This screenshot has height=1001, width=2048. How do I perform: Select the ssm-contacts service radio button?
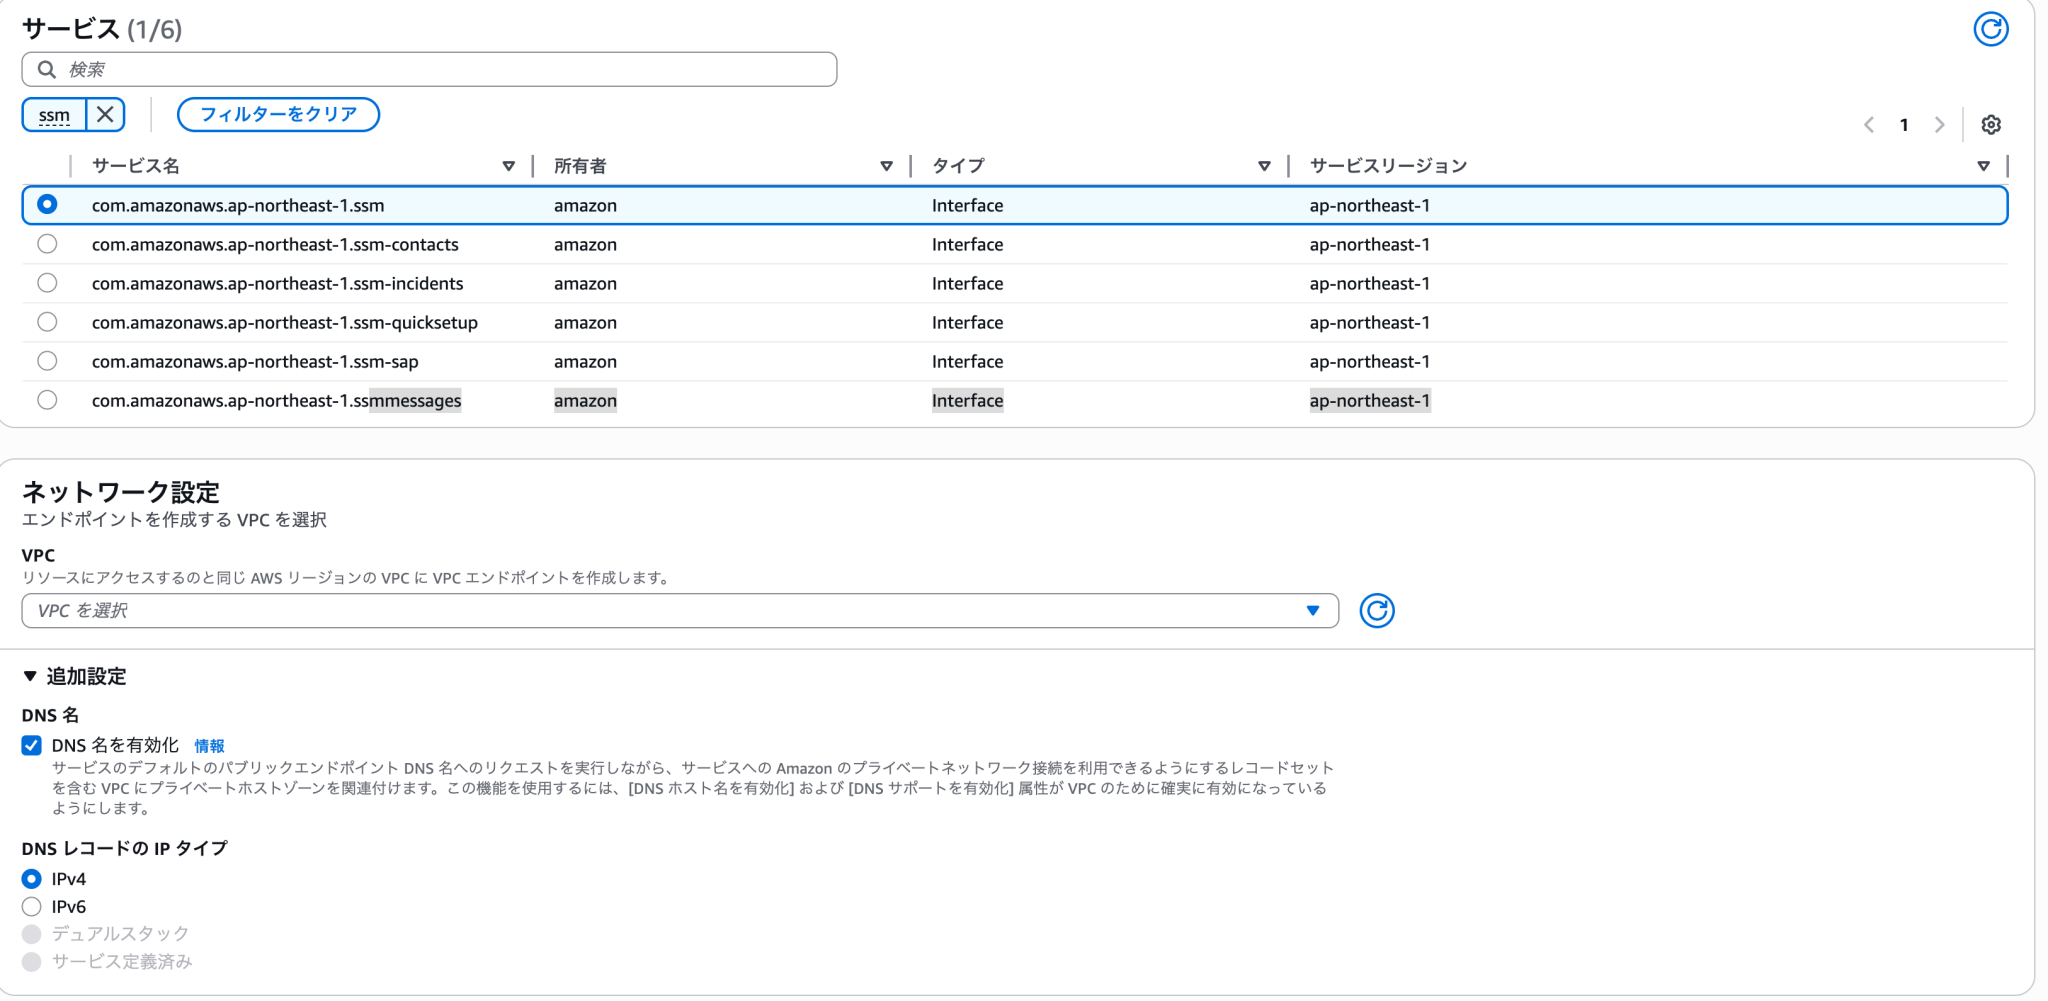click(46, 243)
